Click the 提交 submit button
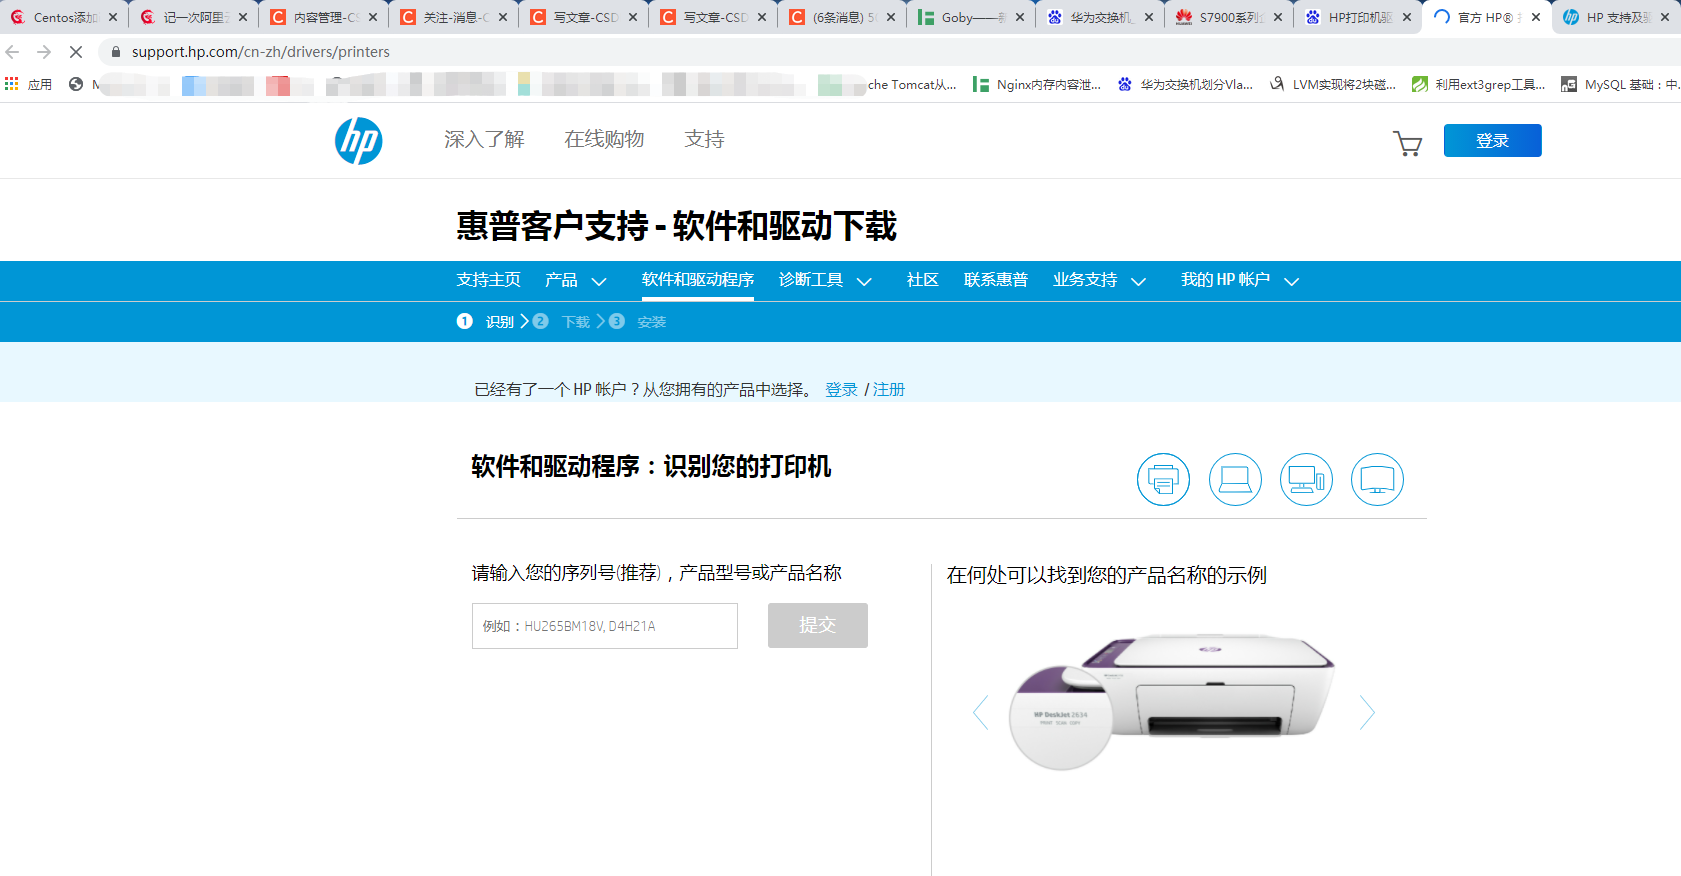1681x876 pixels. [818, 625]
